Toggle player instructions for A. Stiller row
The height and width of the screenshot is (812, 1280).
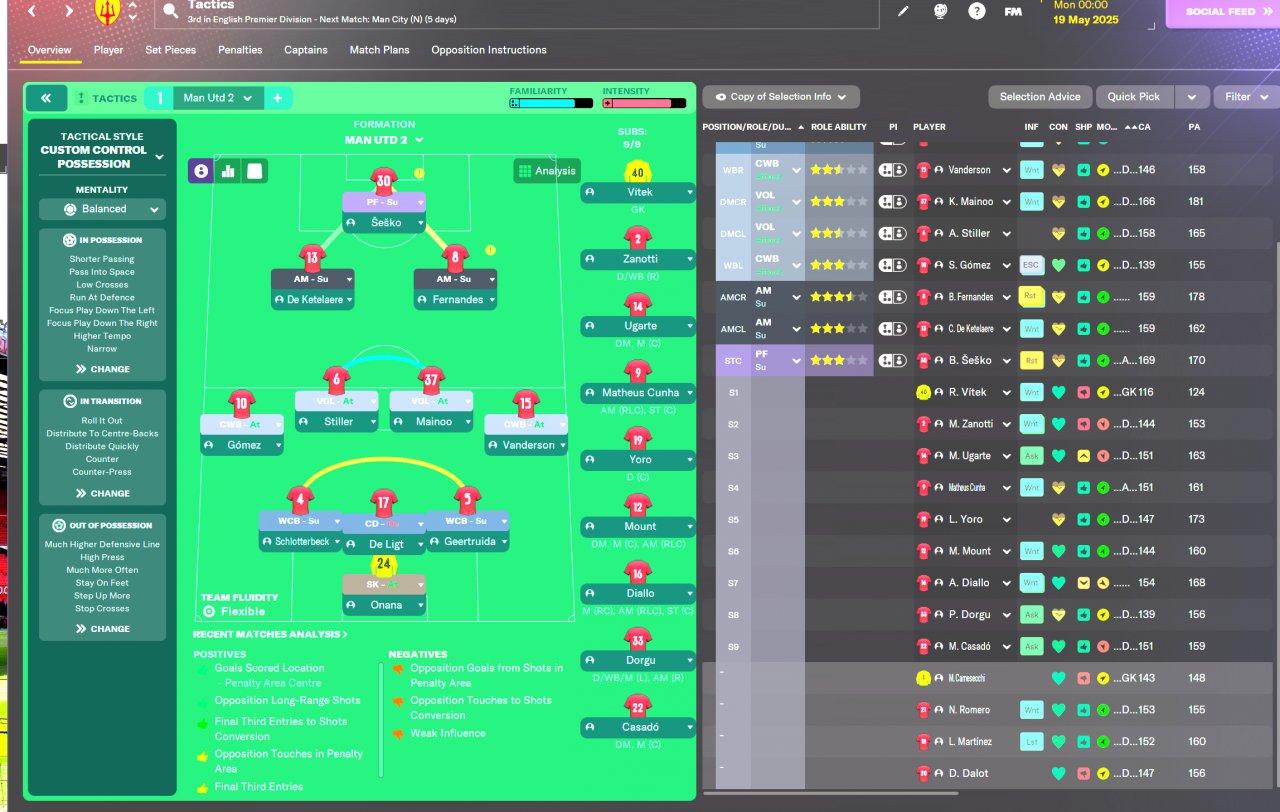892,233
